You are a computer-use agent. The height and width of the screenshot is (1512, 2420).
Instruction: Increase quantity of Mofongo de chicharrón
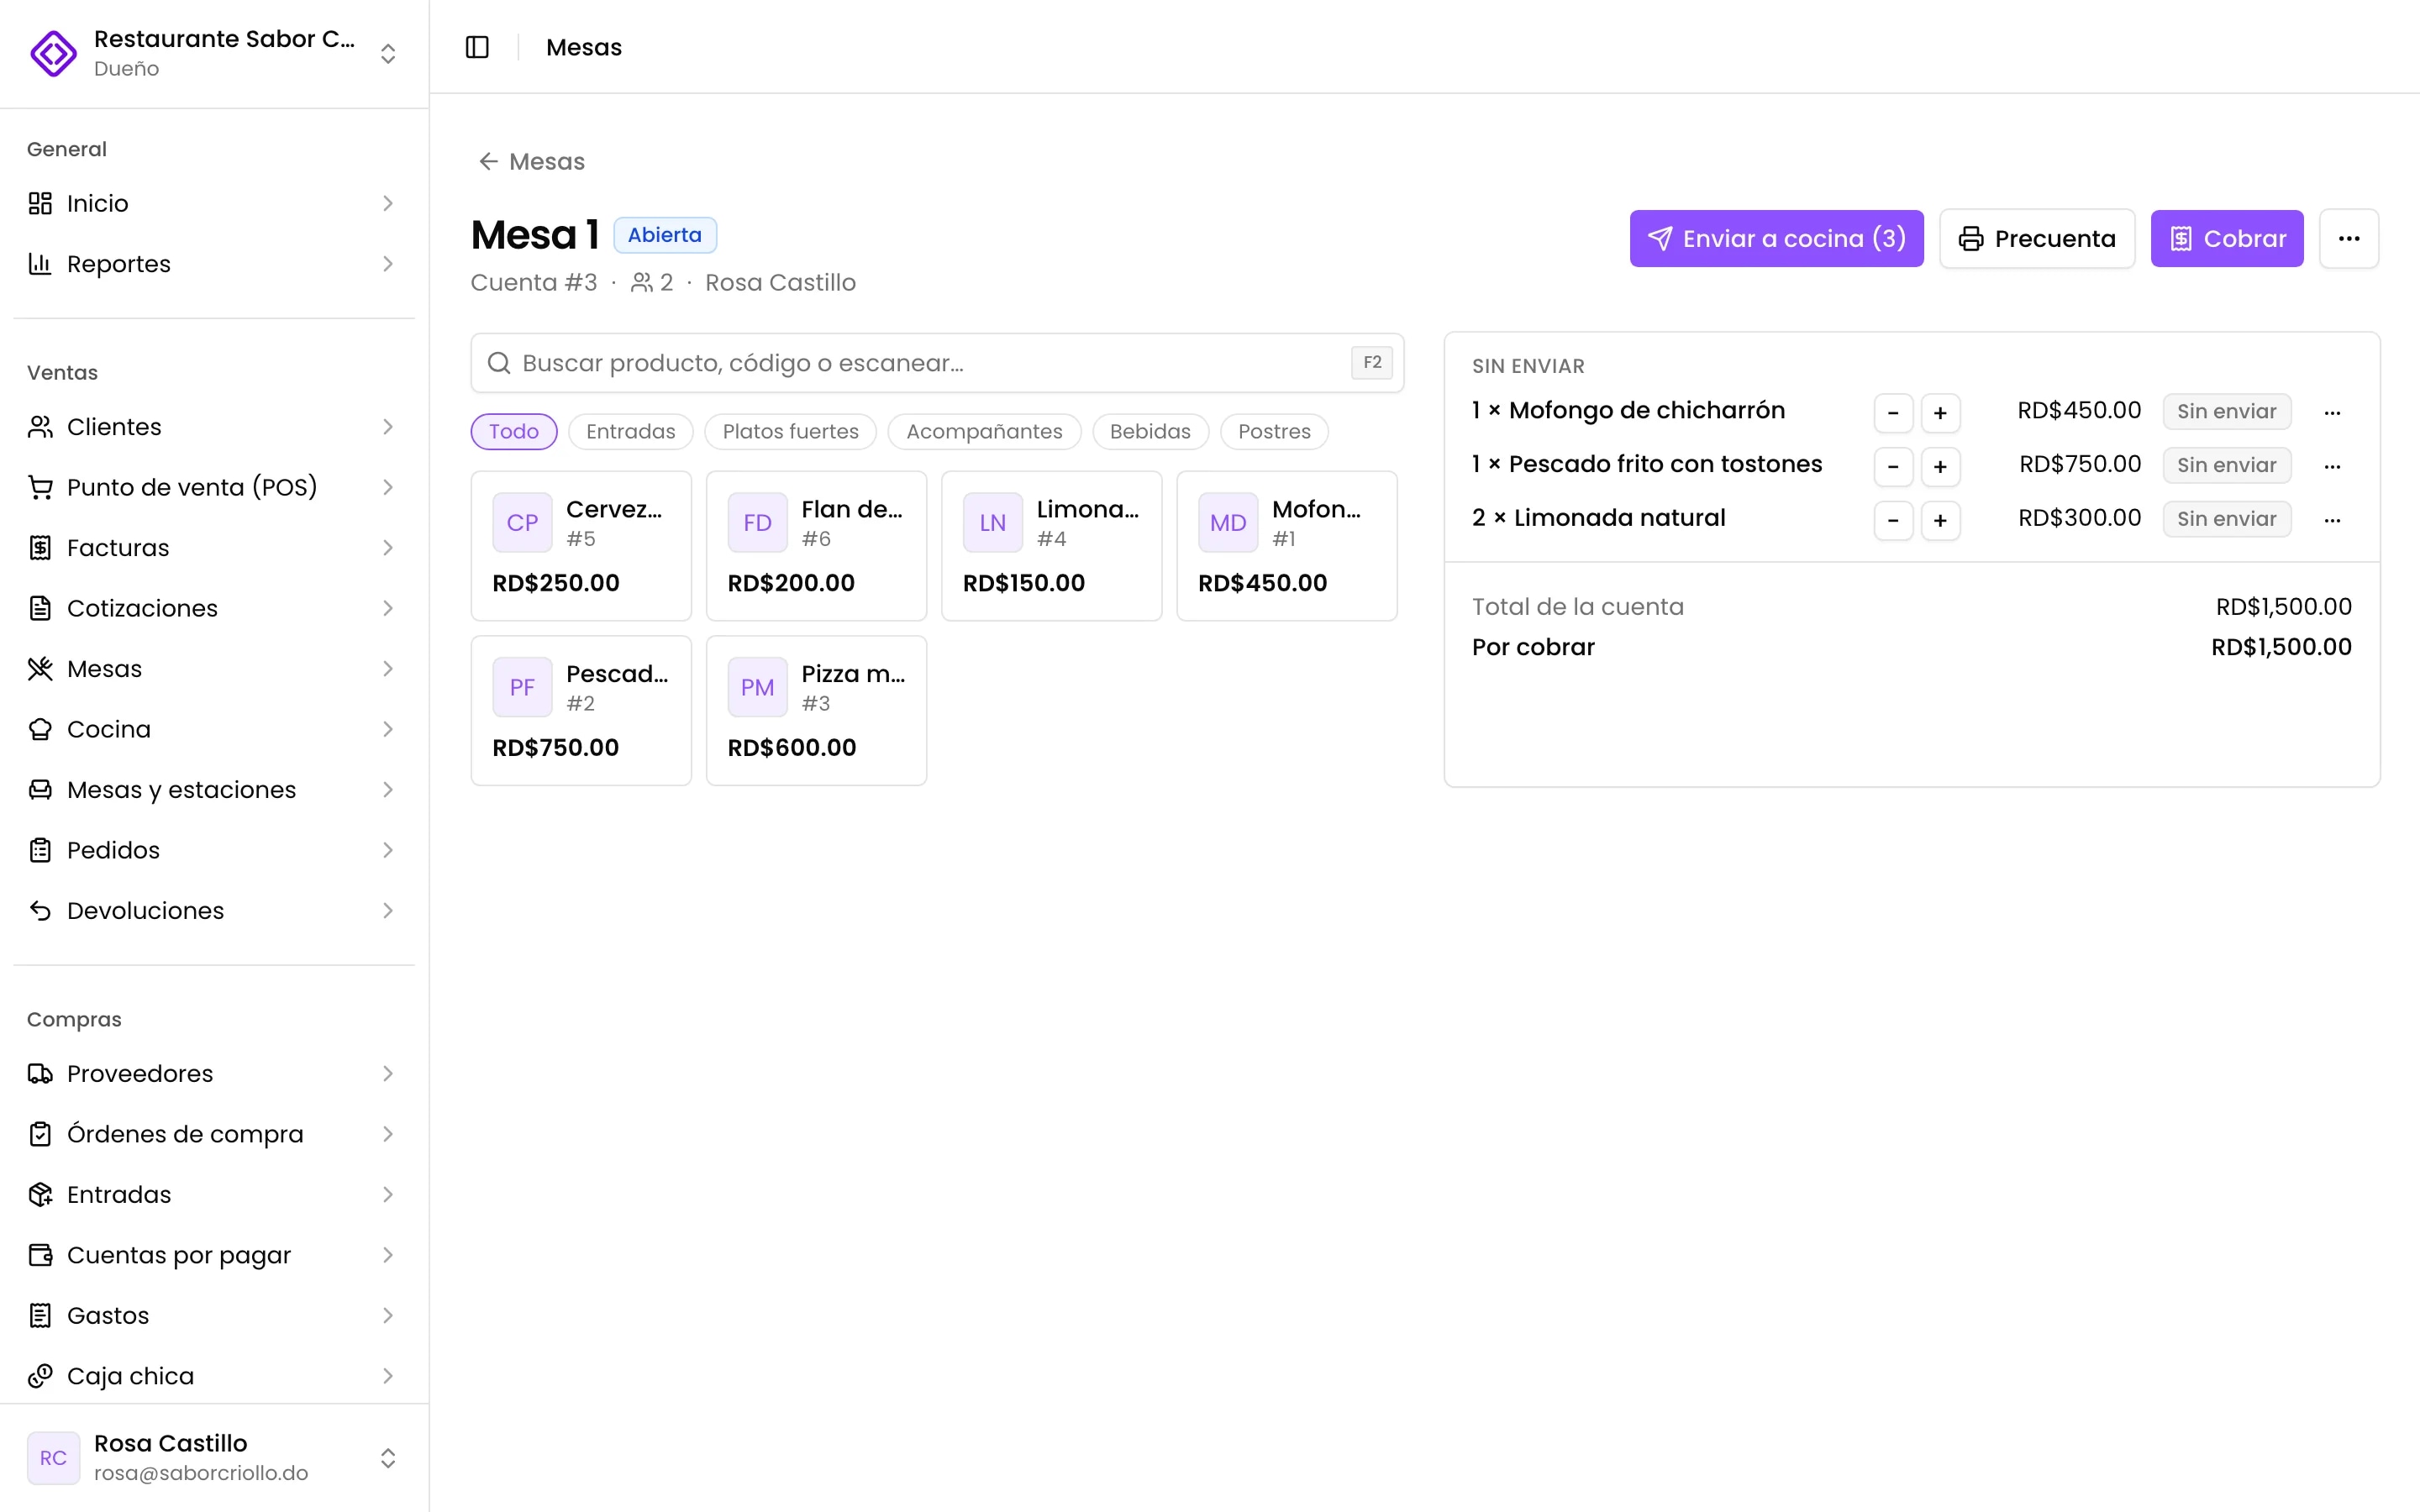point(1940,412)
